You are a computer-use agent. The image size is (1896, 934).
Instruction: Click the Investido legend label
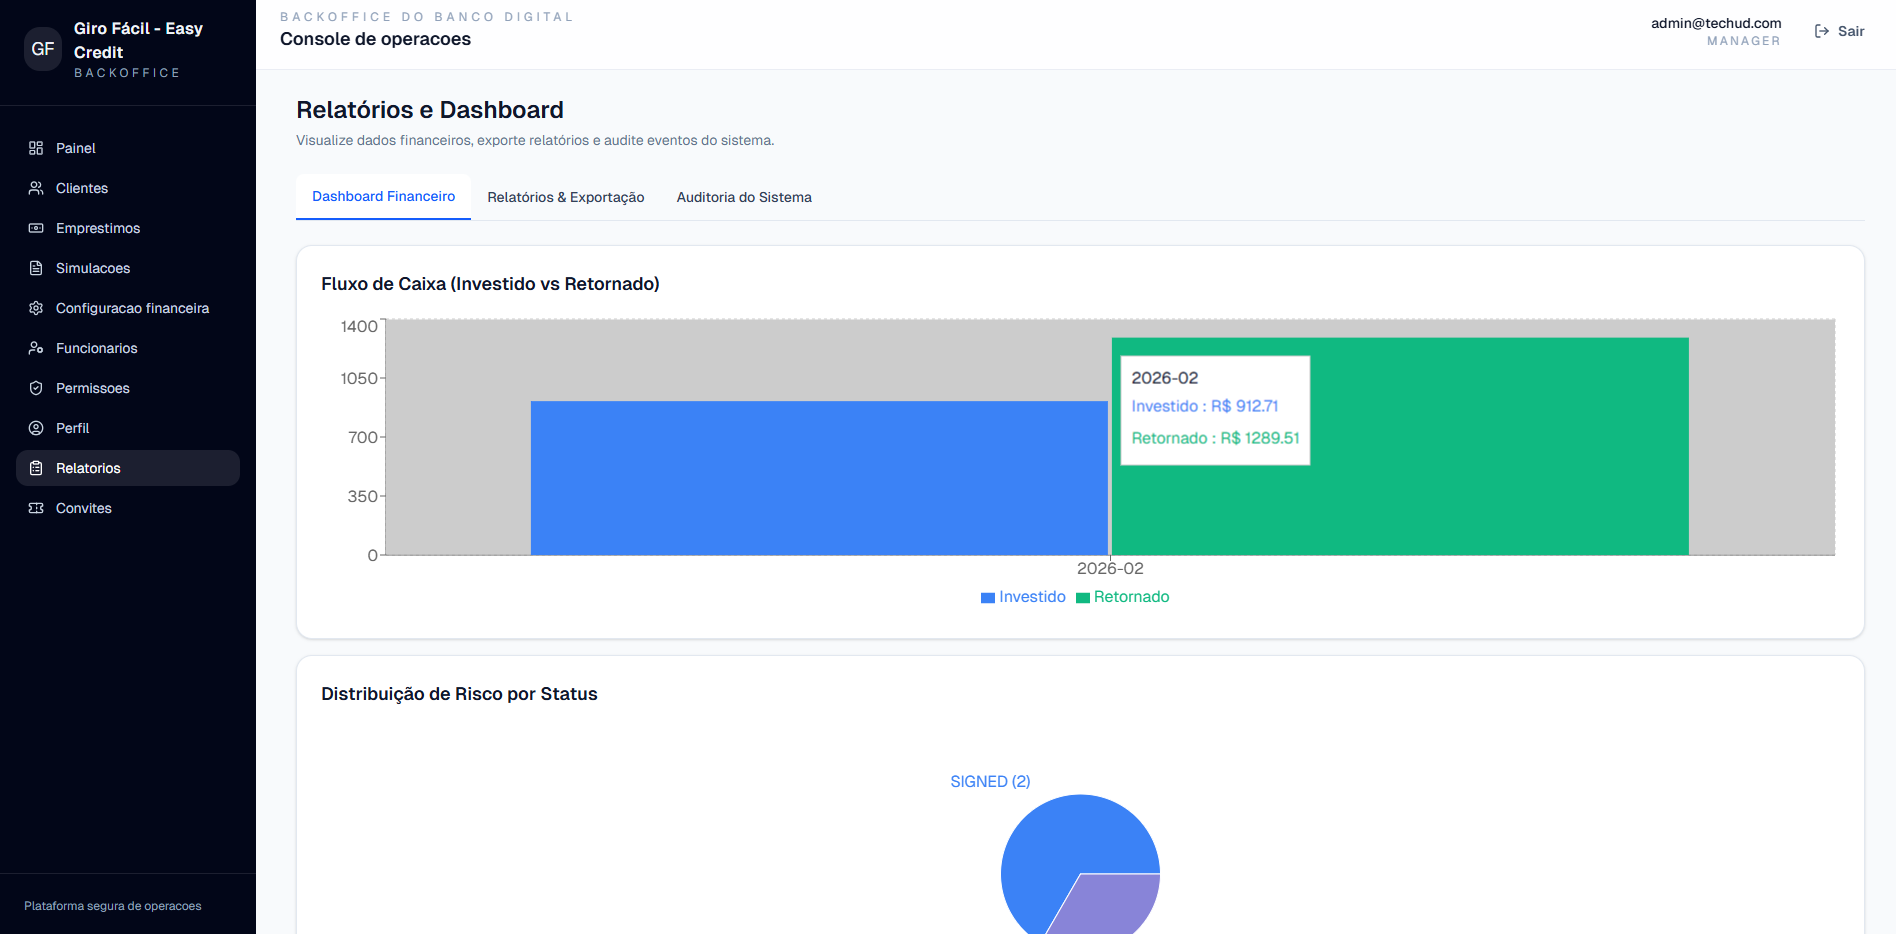coord(1032,597)
